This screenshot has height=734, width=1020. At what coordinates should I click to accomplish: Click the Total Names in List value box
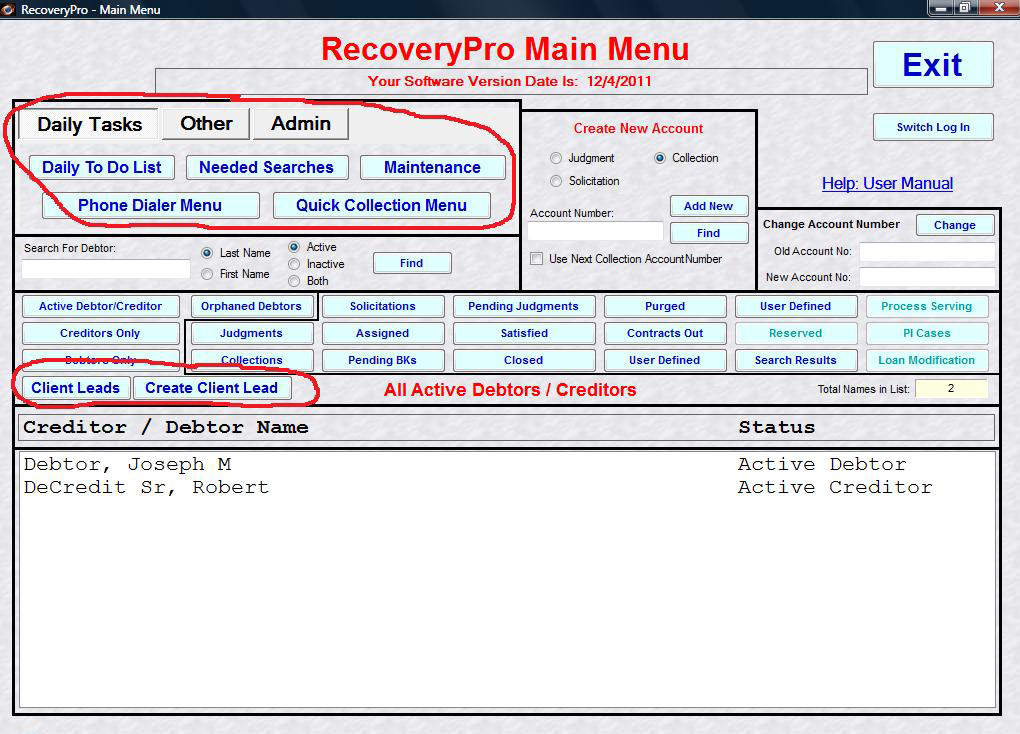click(951, 388)
